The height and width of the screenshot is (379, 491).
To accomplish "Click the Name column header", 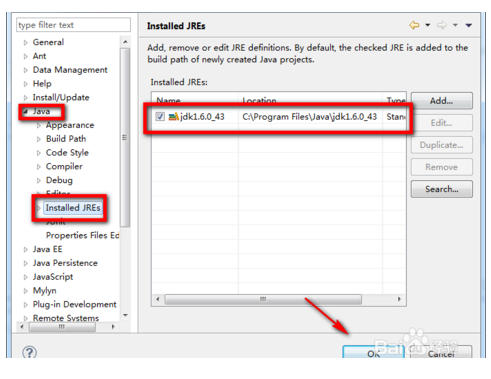I will point(195,100).
